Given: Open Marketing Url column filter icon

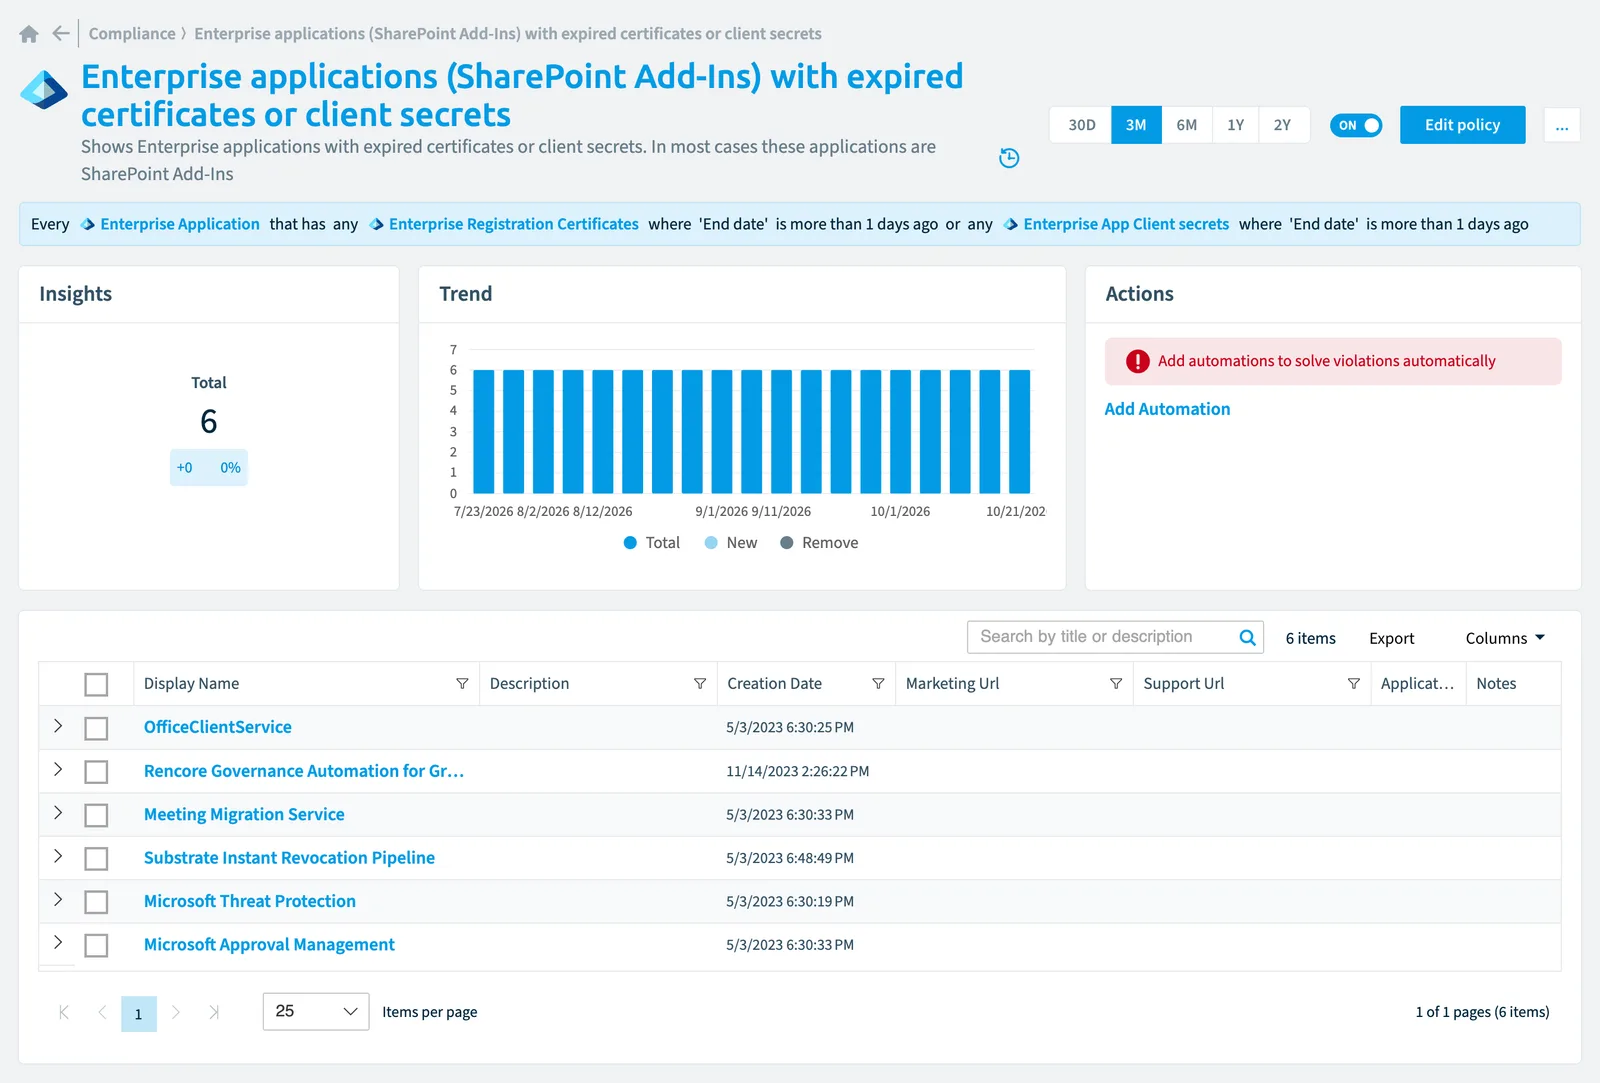Looking at the screenshot, I should (1116, 684).
